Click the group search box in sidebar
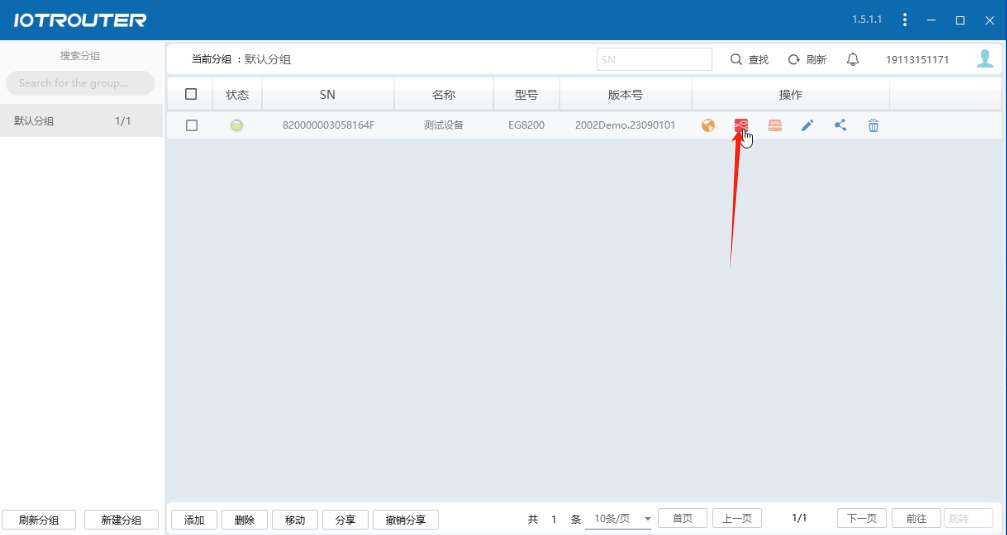 click(x=80, y=83)
